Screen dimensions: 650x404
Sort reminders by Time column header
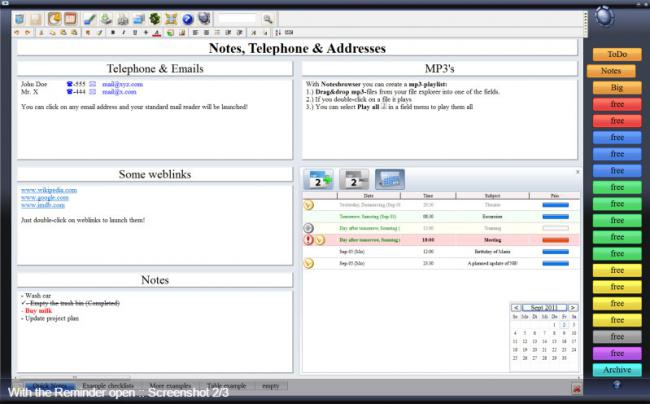428,196
